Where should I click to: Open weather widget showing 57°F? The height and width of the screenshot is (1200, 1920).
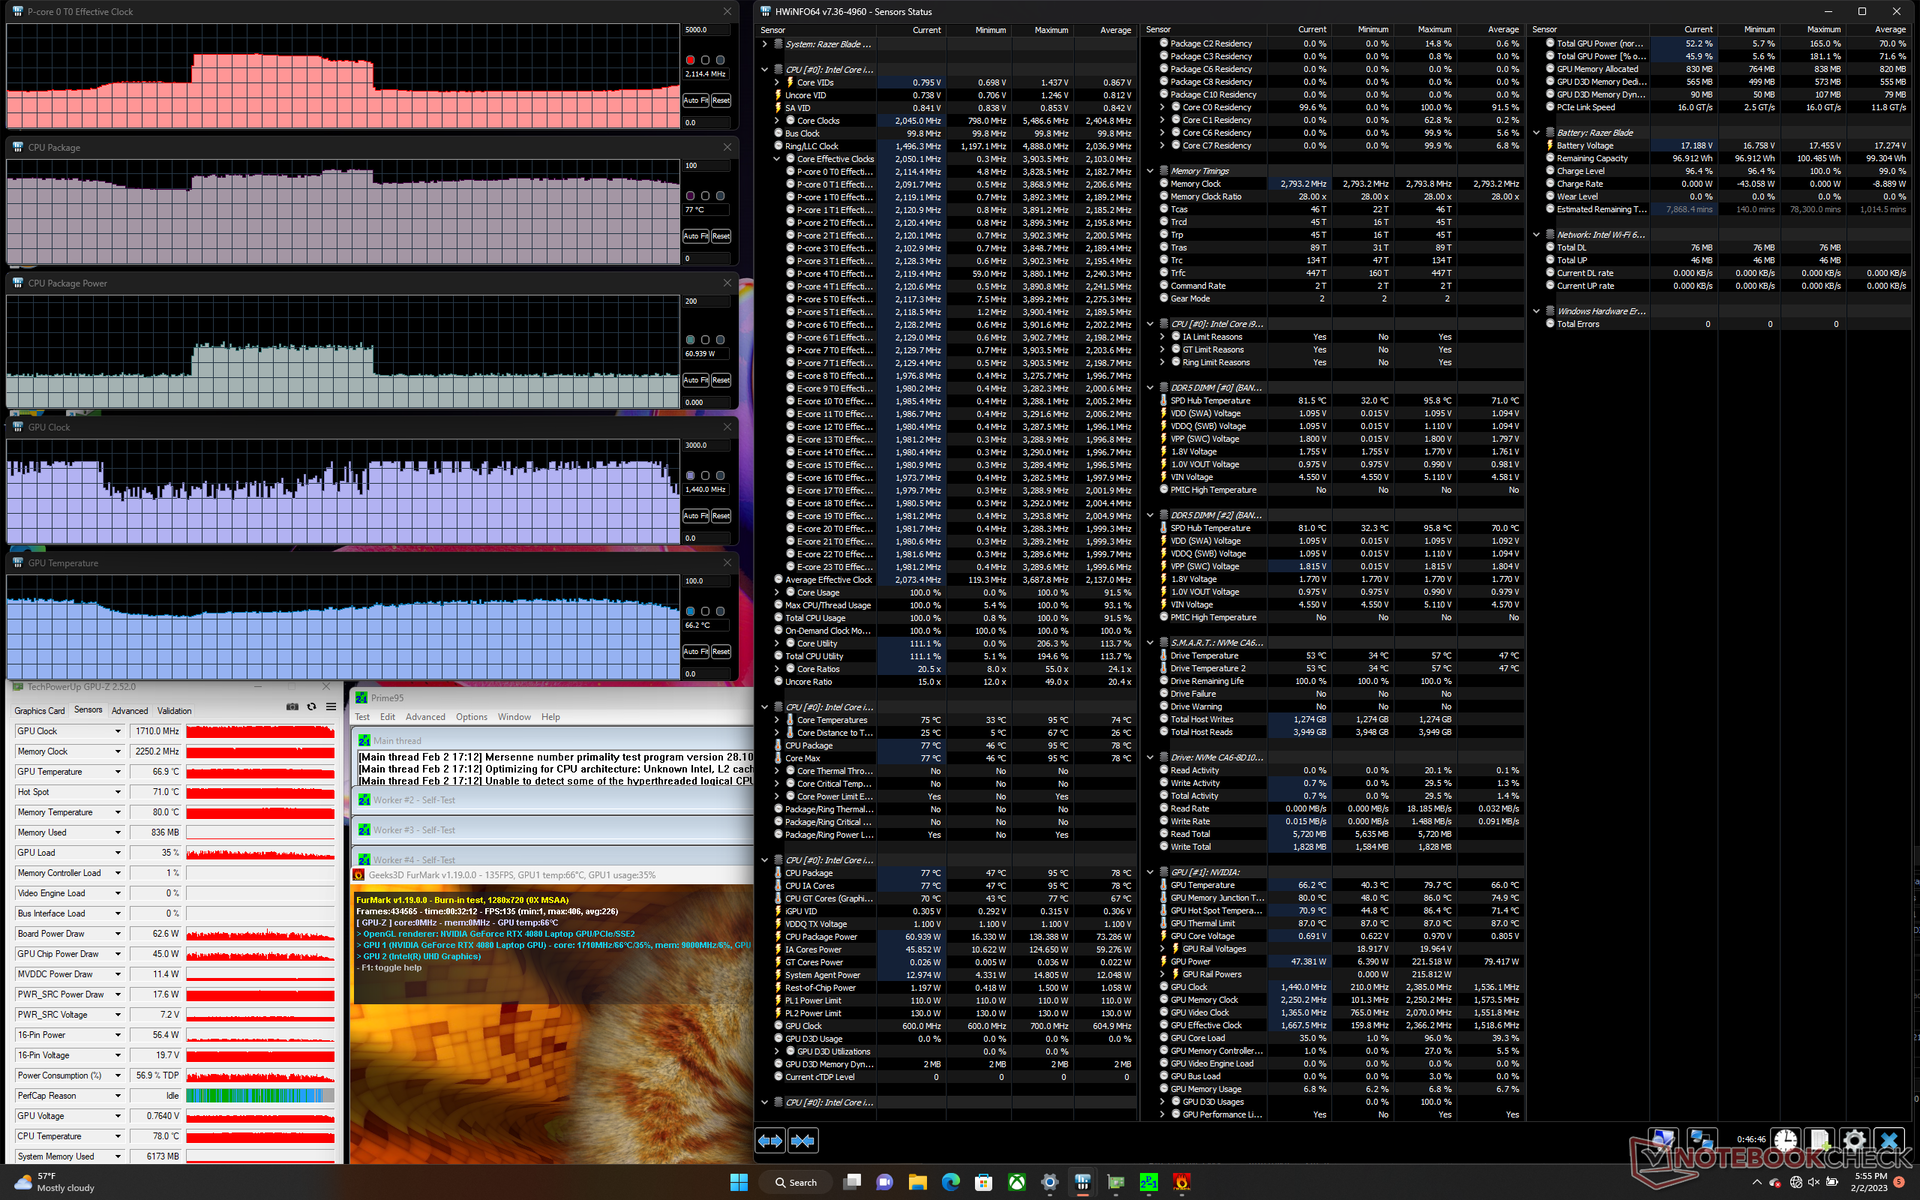[55, 1182]
